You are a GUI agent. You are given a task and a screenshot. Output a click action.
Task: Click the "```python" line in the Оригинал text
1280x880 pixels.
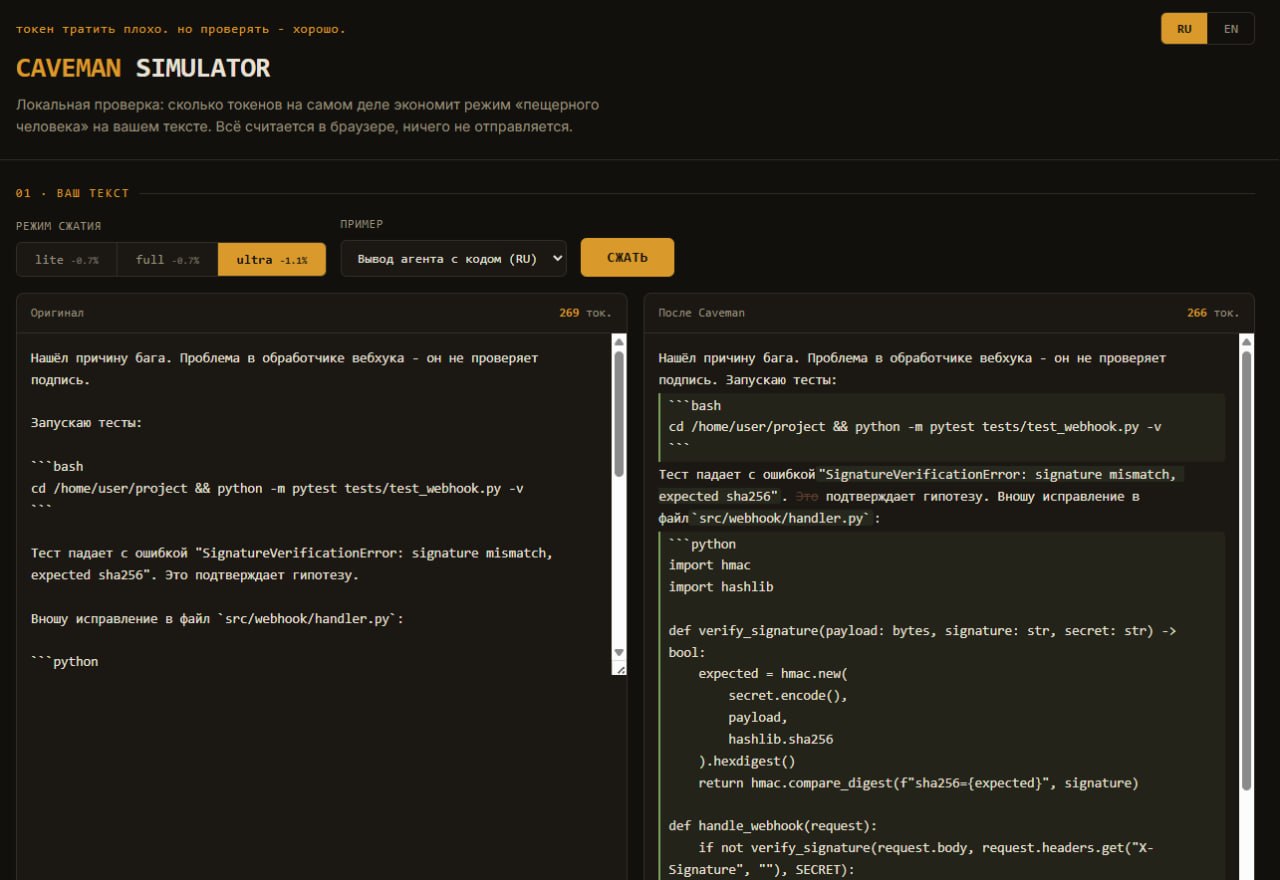(65, 662)
